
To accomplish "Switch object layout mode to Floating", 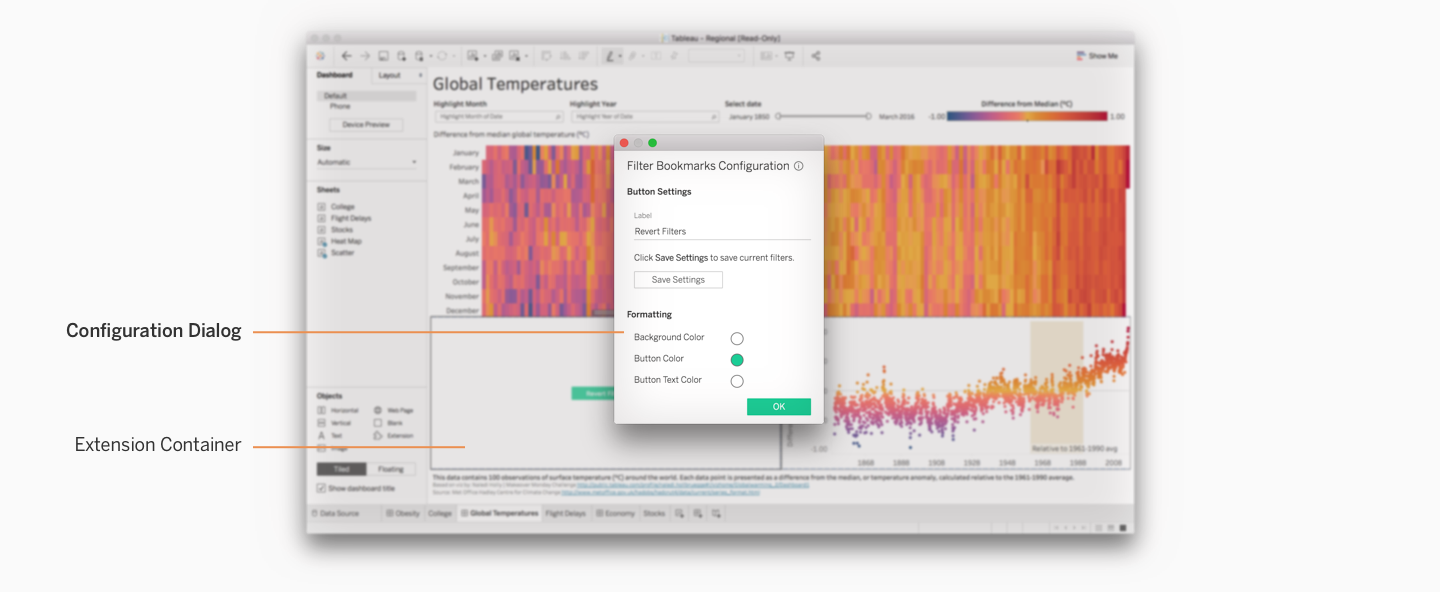I will click(x=390, y=469).
